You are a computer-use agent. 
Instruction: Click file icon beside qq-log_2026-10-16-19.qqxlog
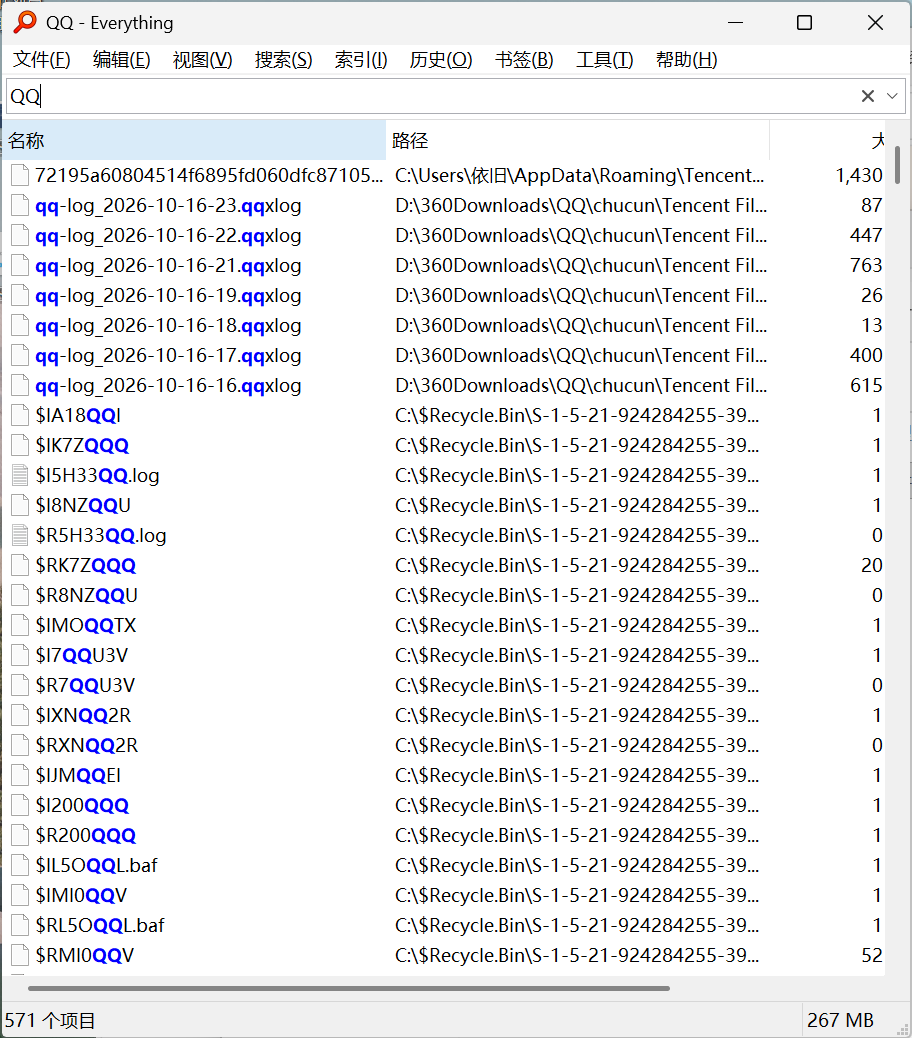tap(21, 295)
